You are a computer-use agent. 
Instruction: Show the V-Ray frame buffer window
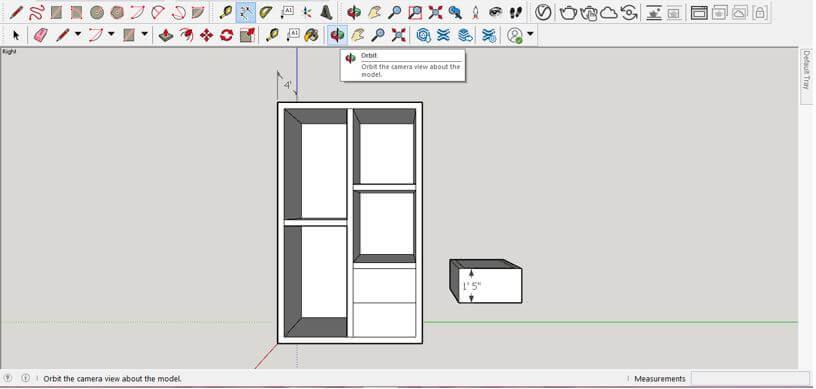tap(699, 12)
